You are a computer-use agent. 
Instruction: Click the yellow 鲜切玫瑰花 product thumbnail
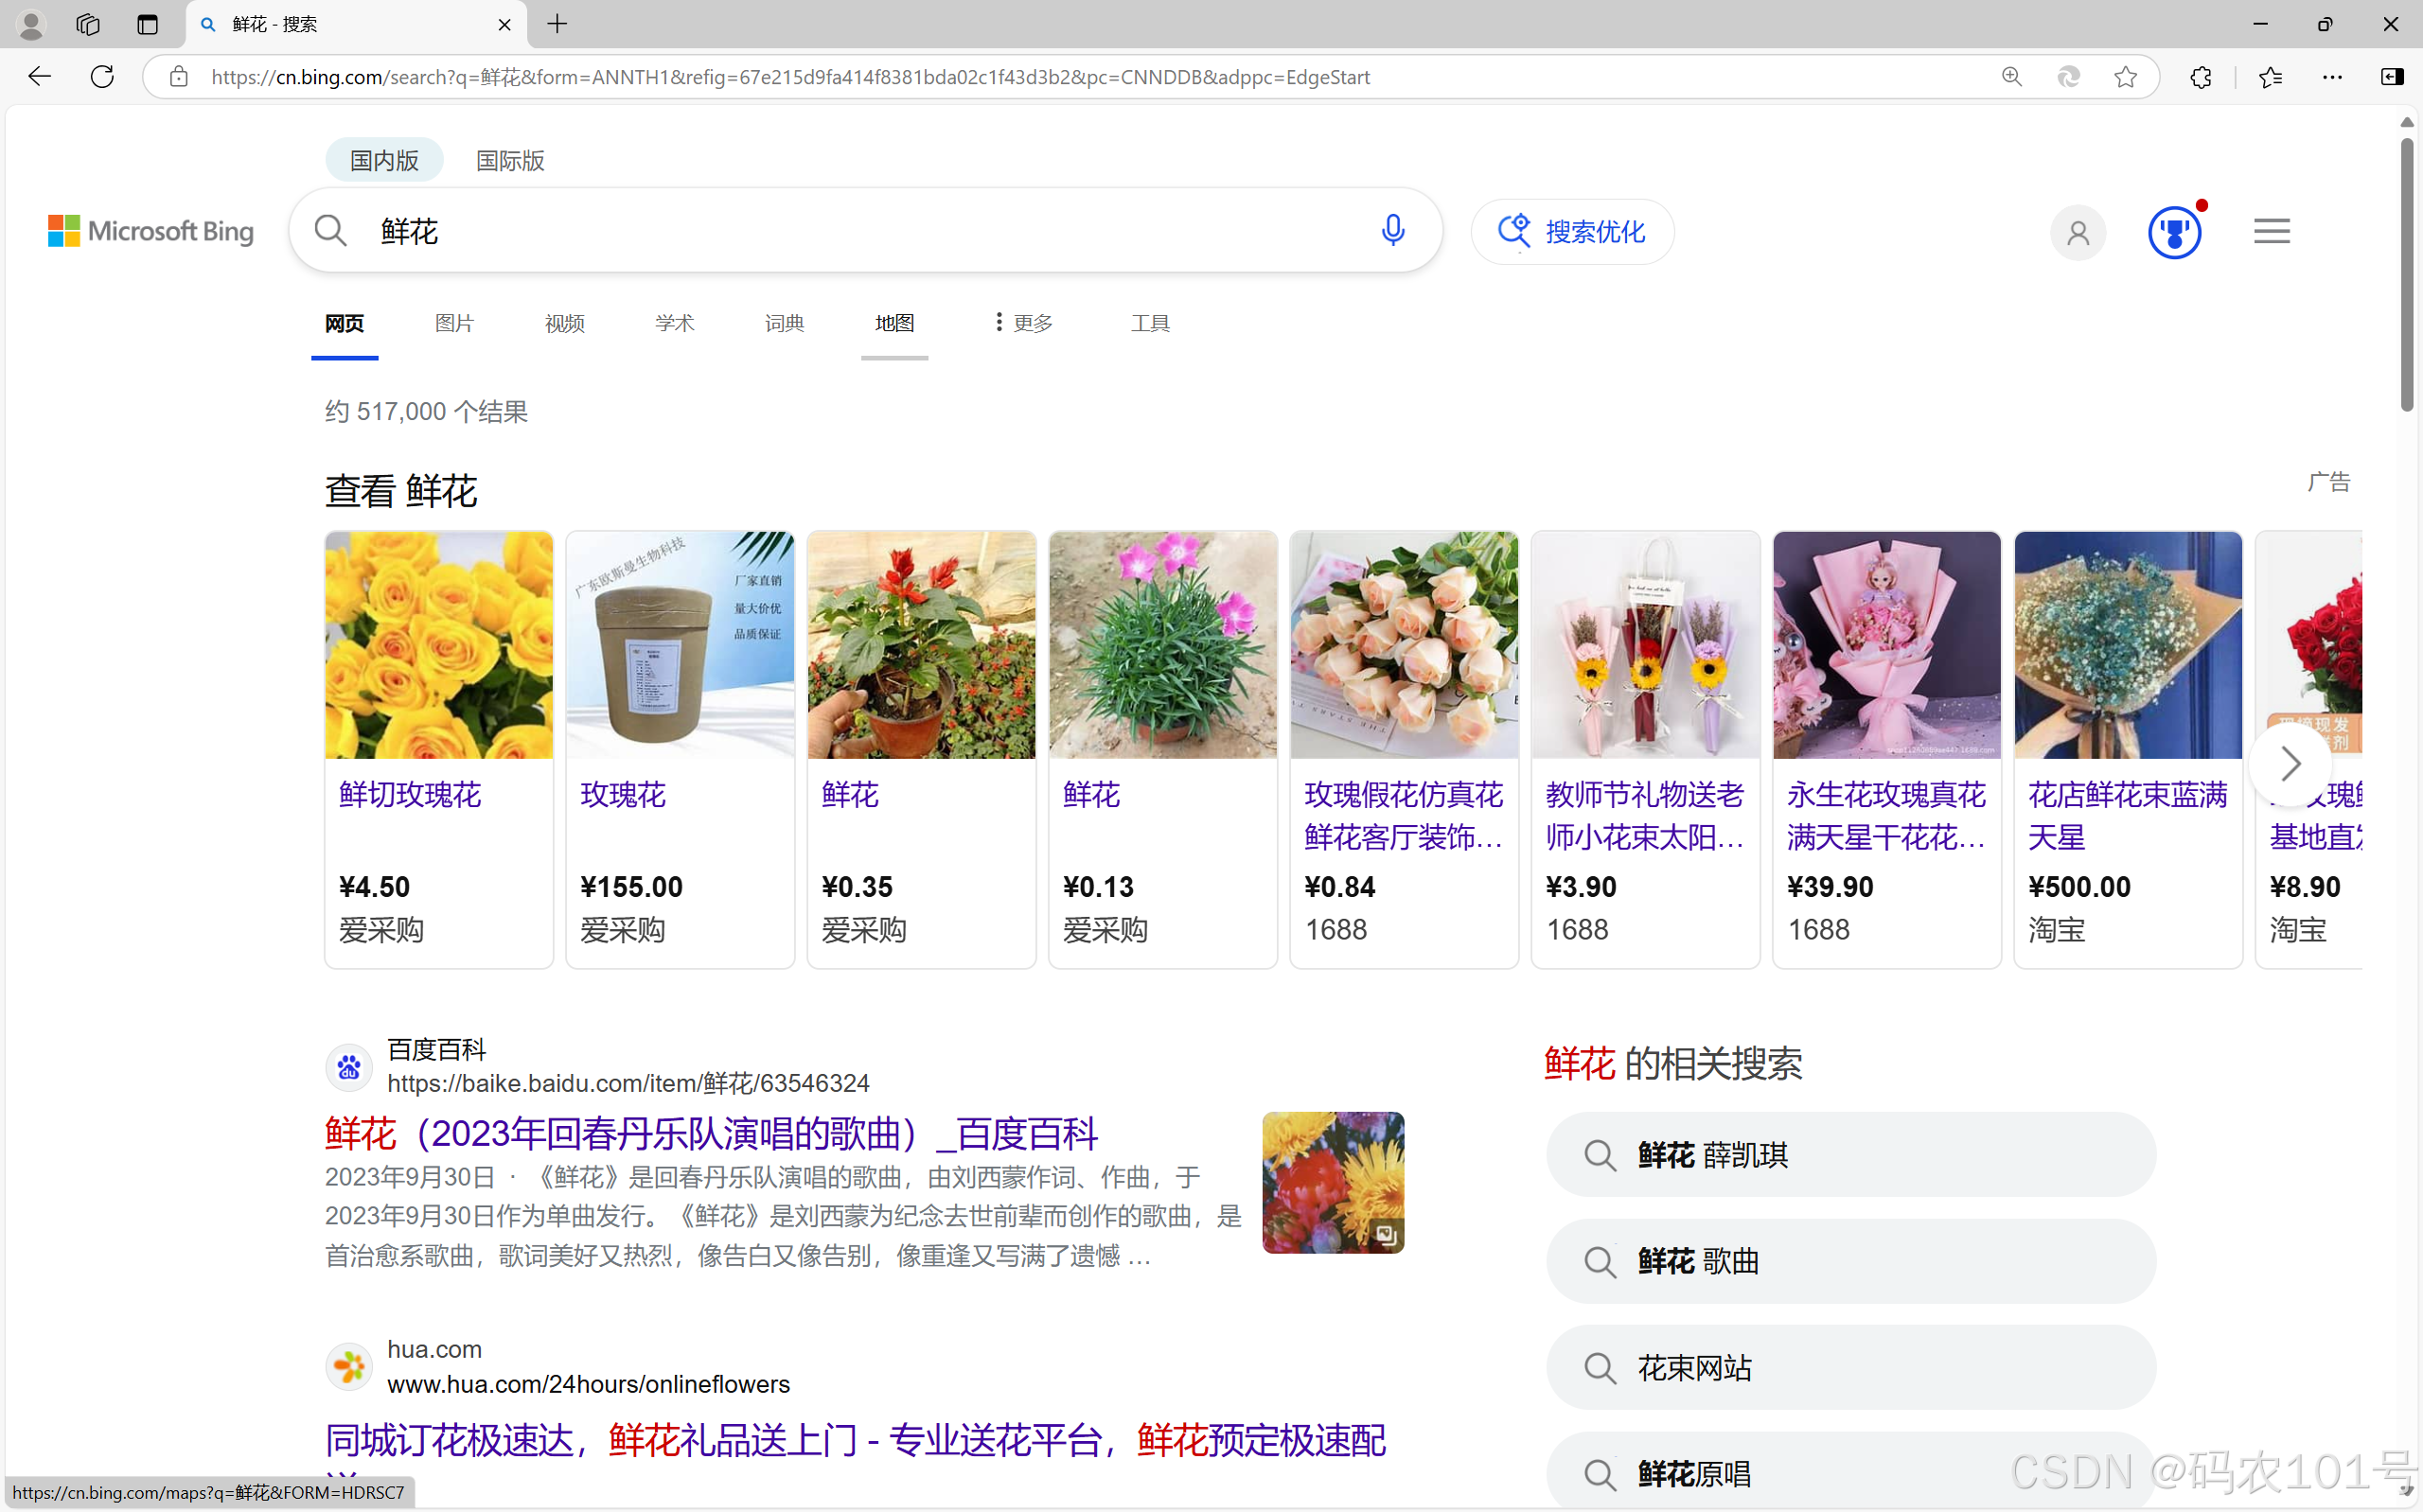[x=438, y=644]
